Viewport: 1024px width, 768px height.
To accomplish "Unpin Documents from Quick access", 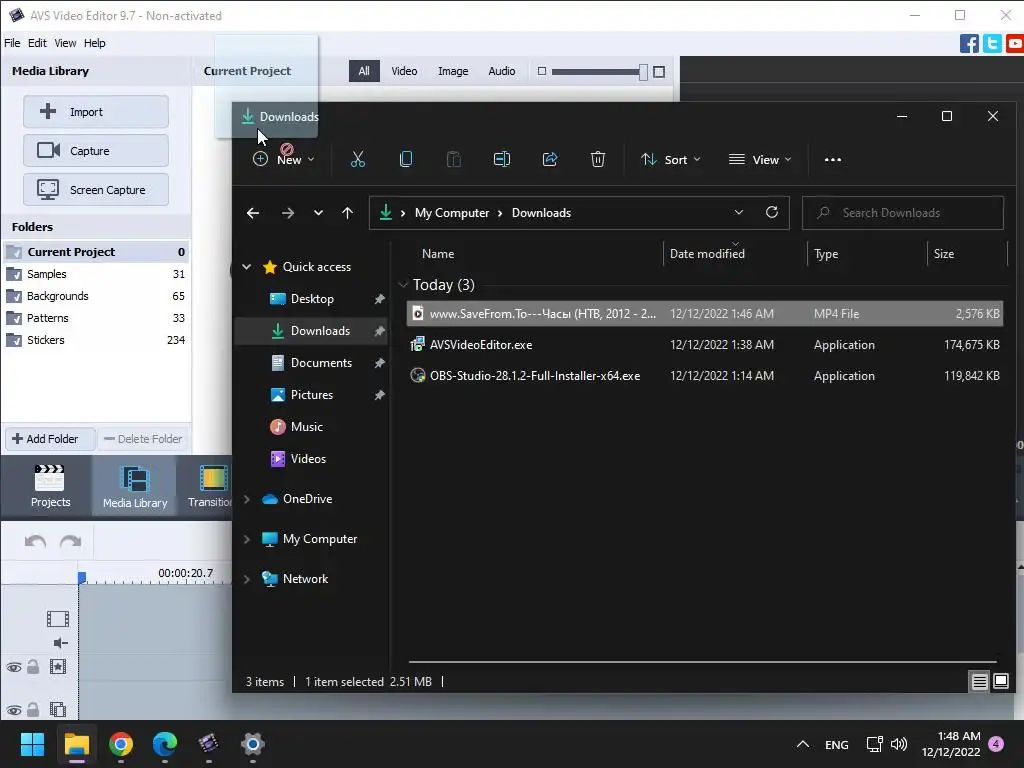I will [x=379, y=363].
